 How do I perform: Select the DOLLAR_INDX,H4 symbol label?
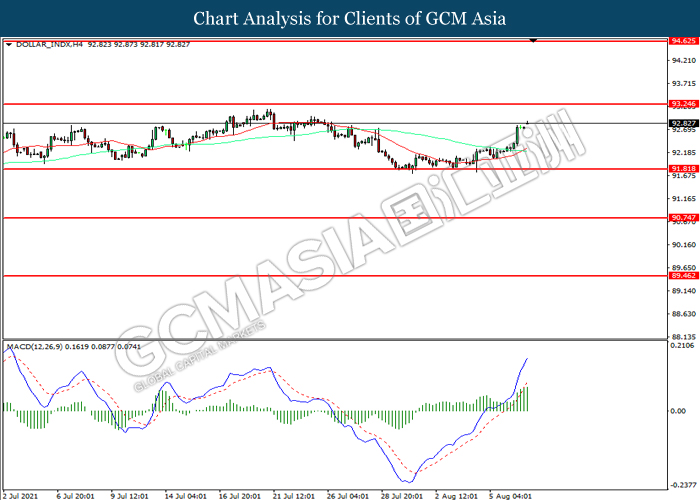[46, 45]
